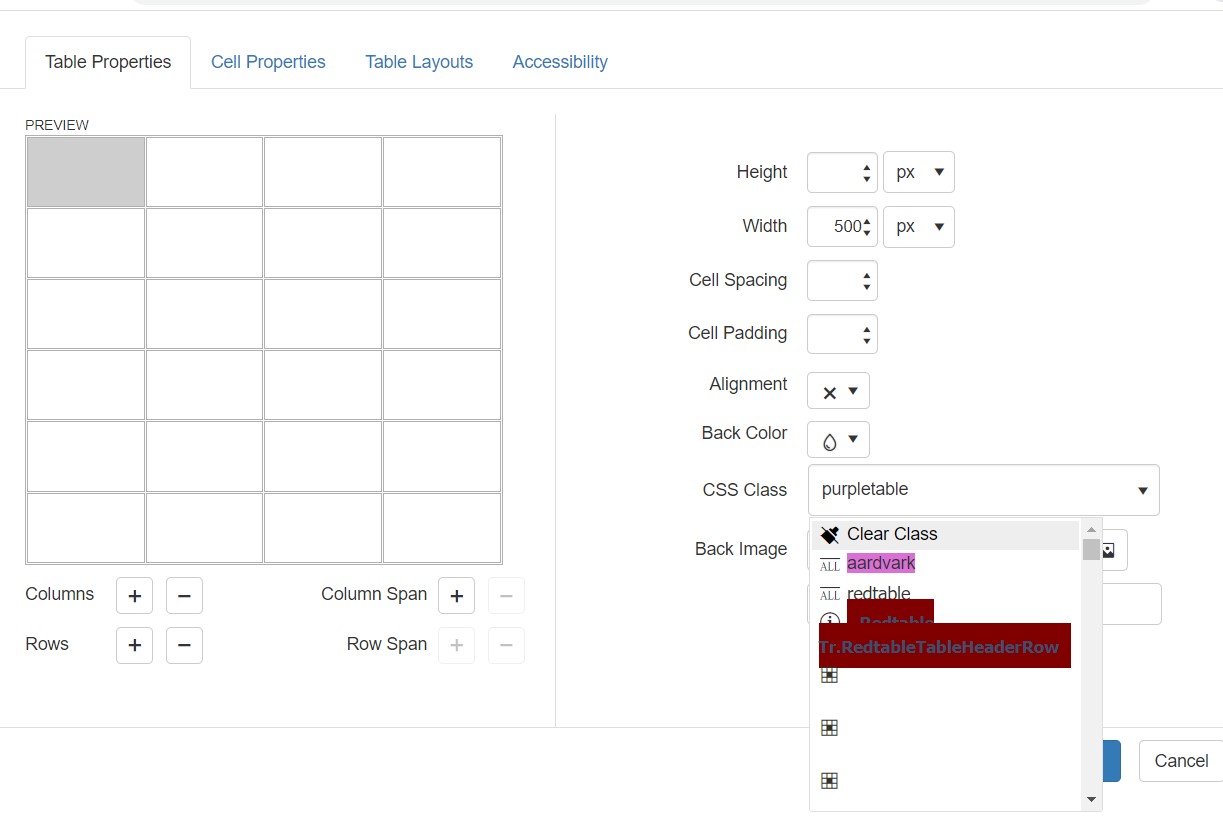Increase Column Span with plus button
The width and height of the screenshot is (1223, 825).
tap(456, 596)
